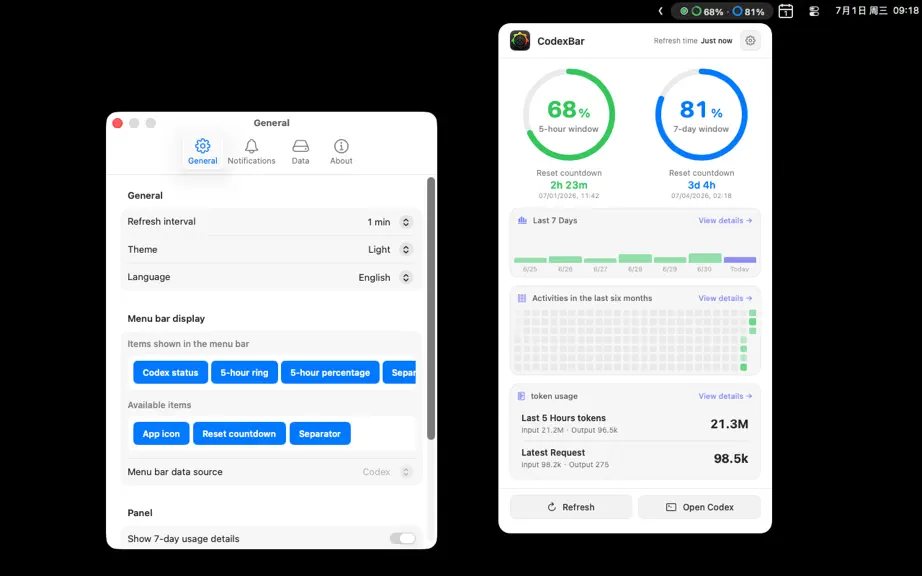
Task: Close the General settings window
Action: pos(118,123)
